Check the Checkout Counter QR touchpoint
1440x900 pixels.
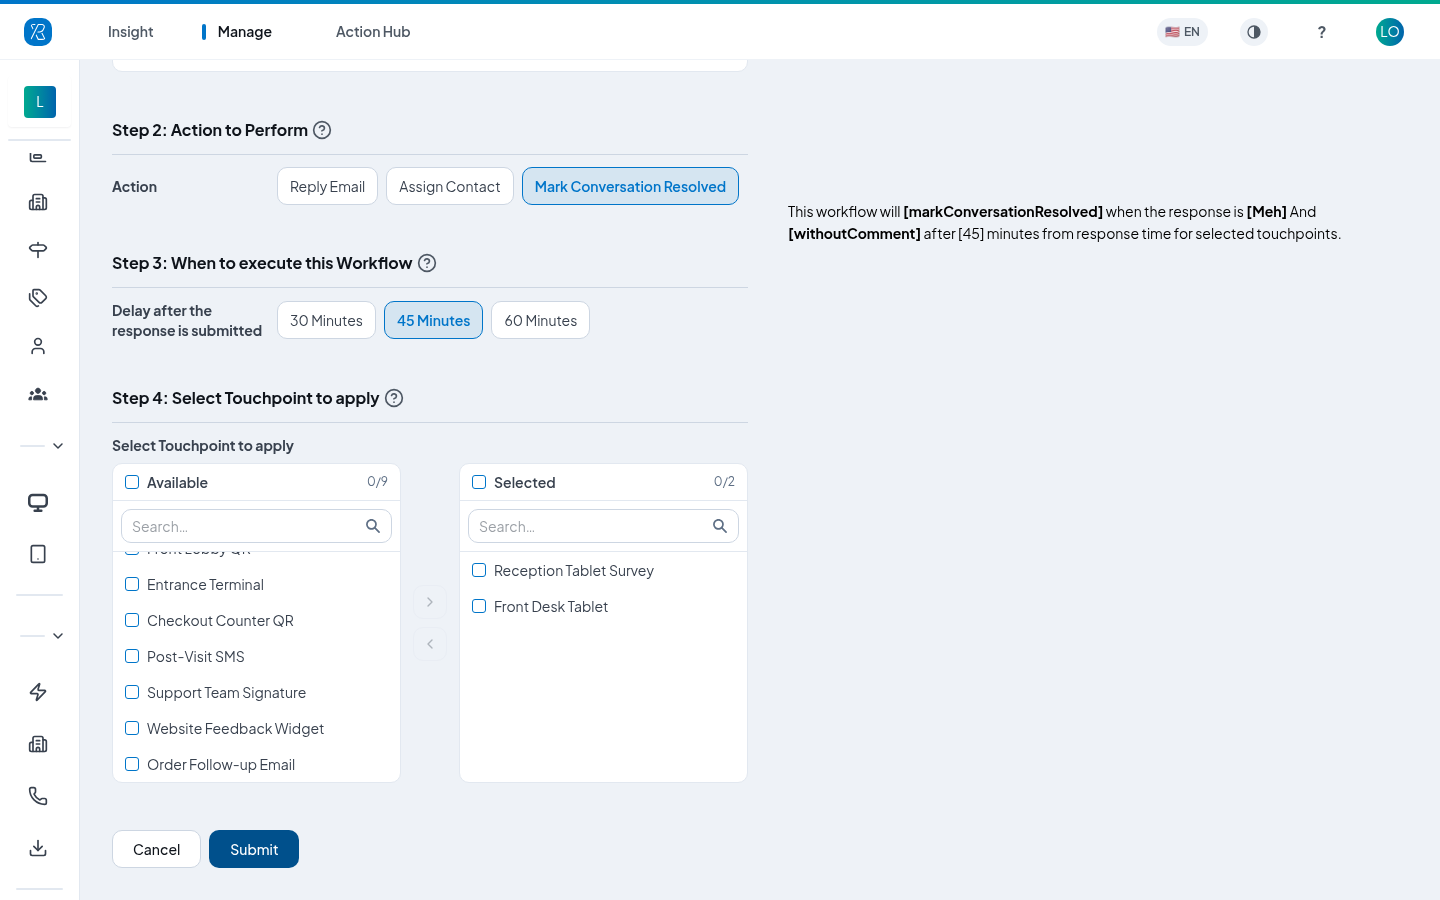tap(132, 620)
